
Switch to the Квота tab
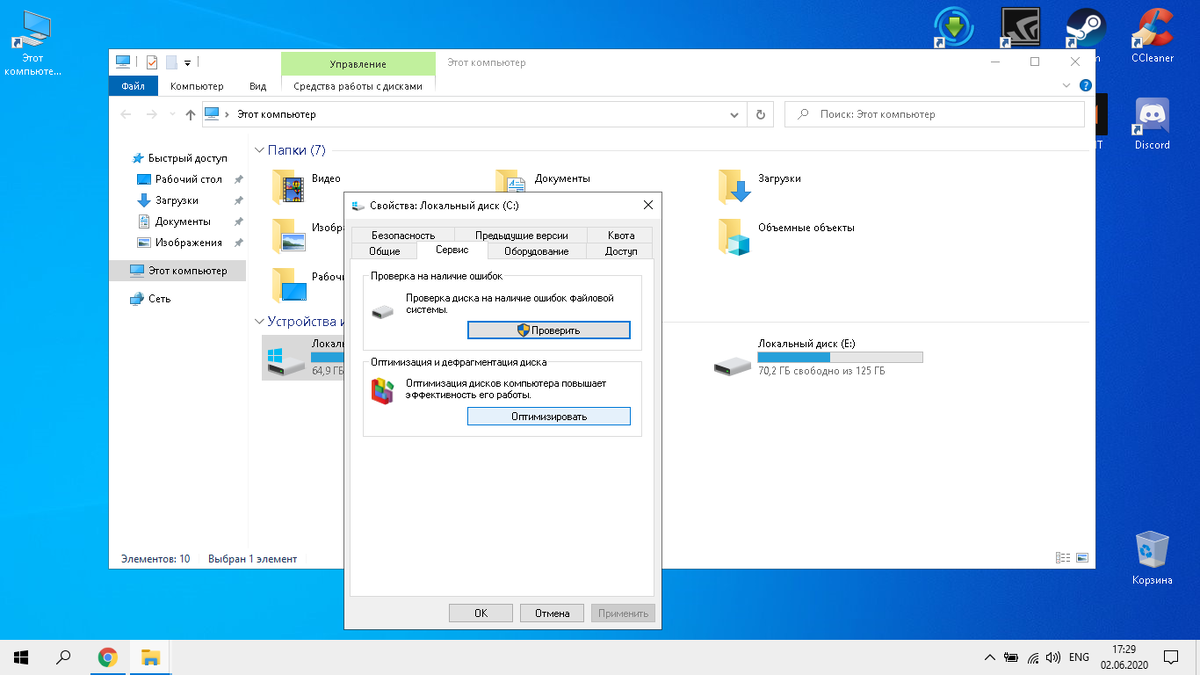[621, 235]
